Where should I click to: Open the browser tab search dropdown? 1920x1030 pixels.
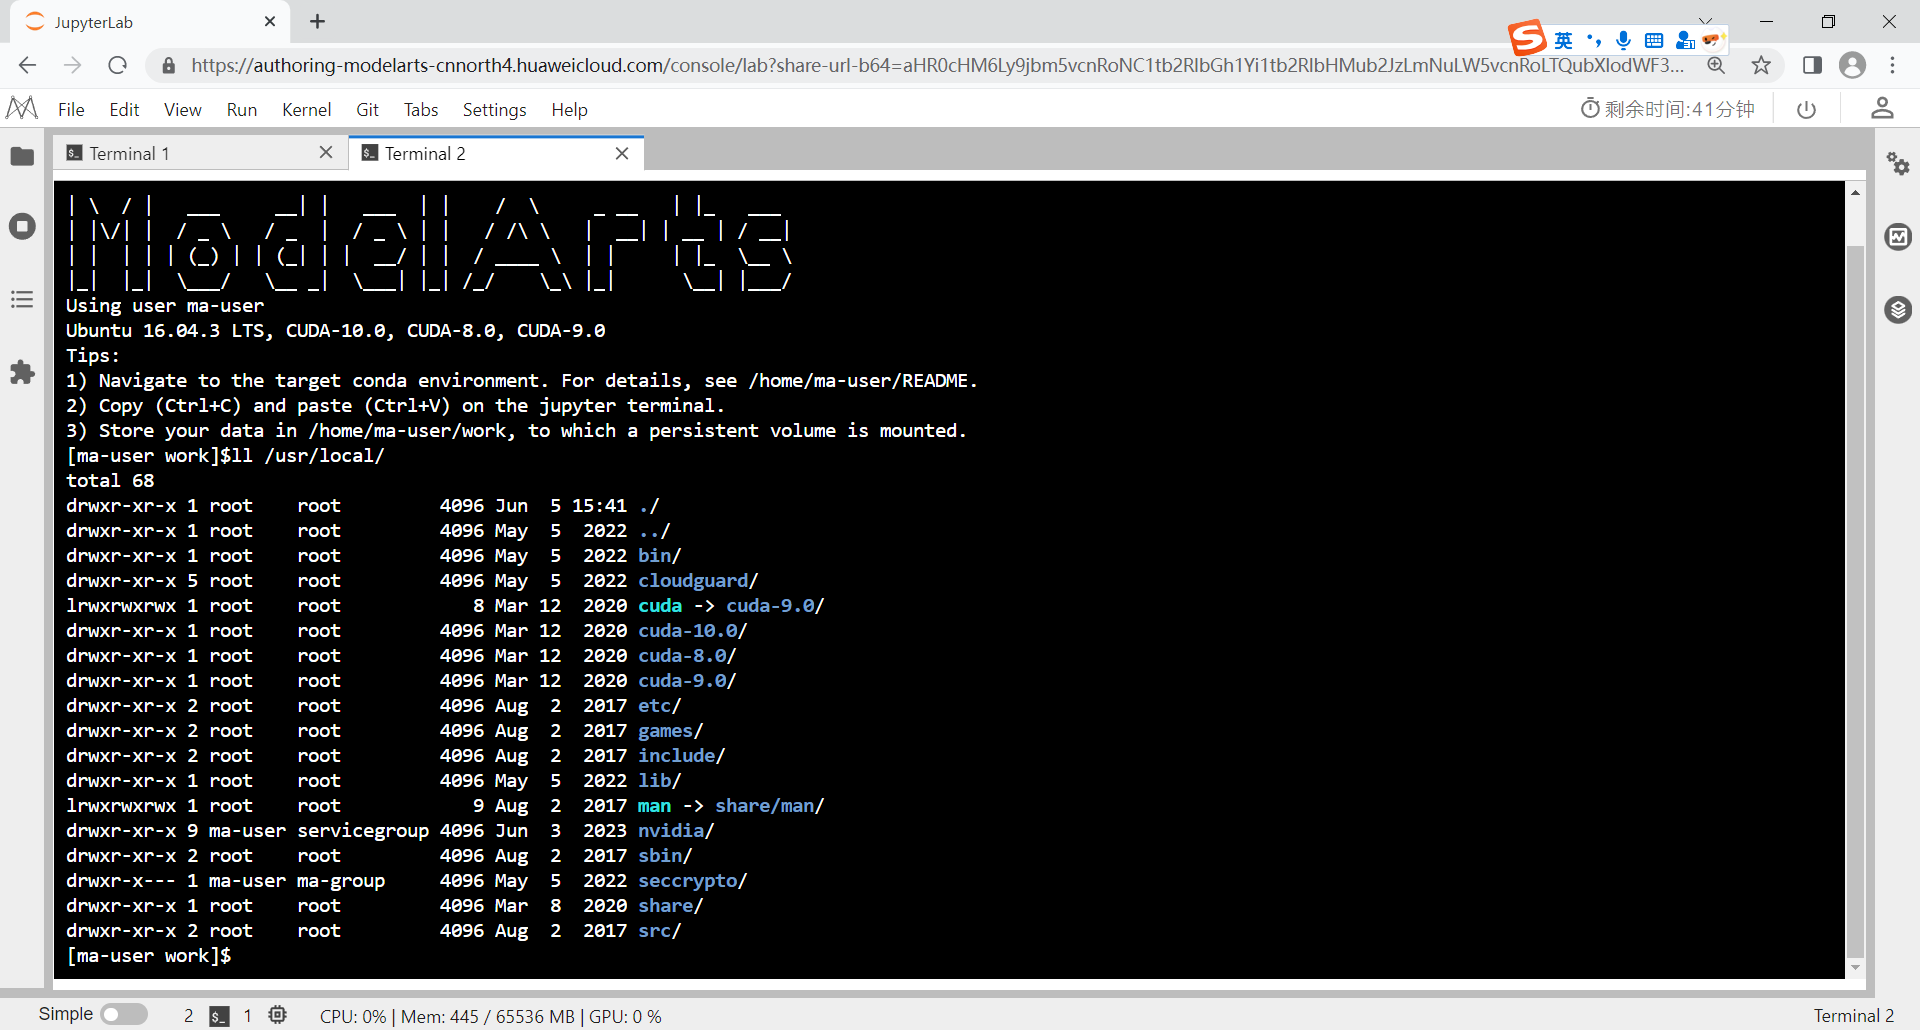pyautogui.click(x=1705, y=19)
